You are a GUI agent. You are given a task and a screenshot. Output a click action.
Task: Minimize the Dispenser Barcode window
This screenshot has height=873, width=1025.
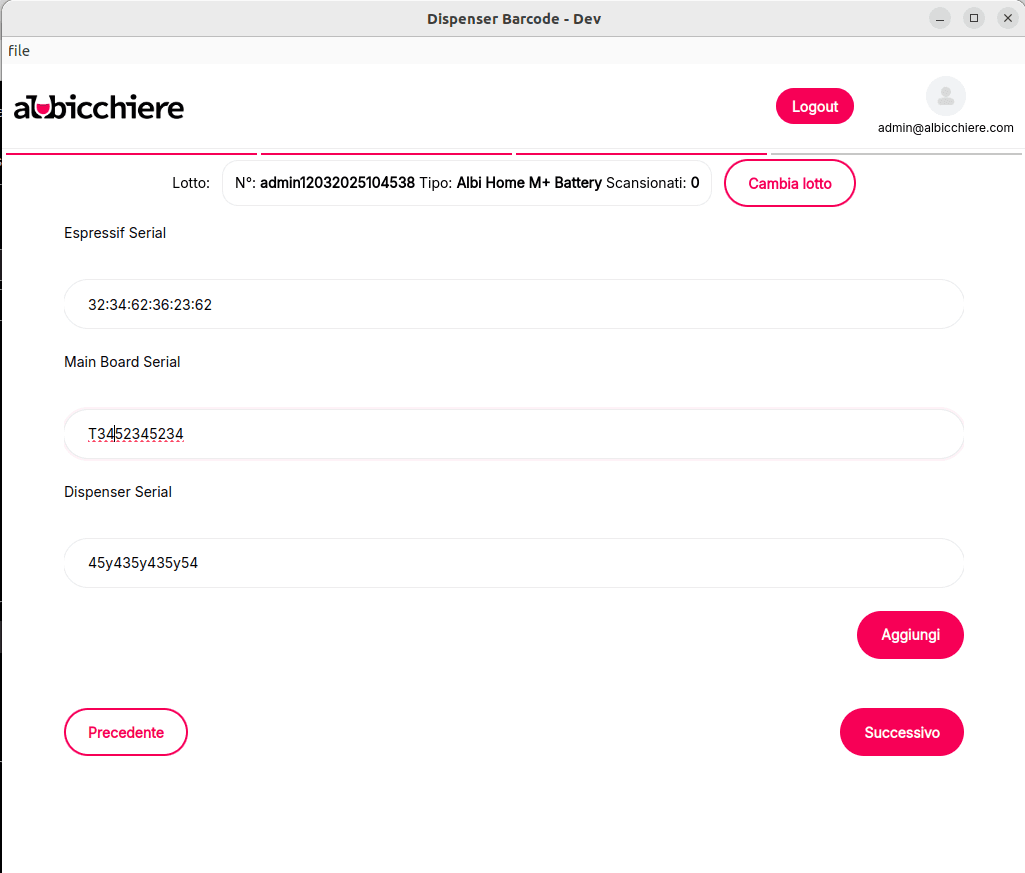[940, 18]
